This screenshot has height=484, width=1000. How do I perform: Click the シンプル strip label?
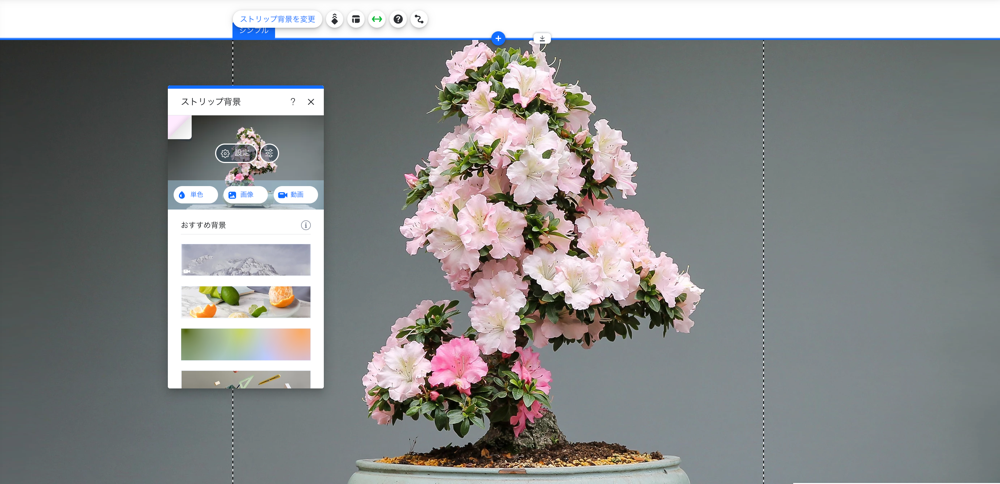pyautogui.click(x=254, y=31)
